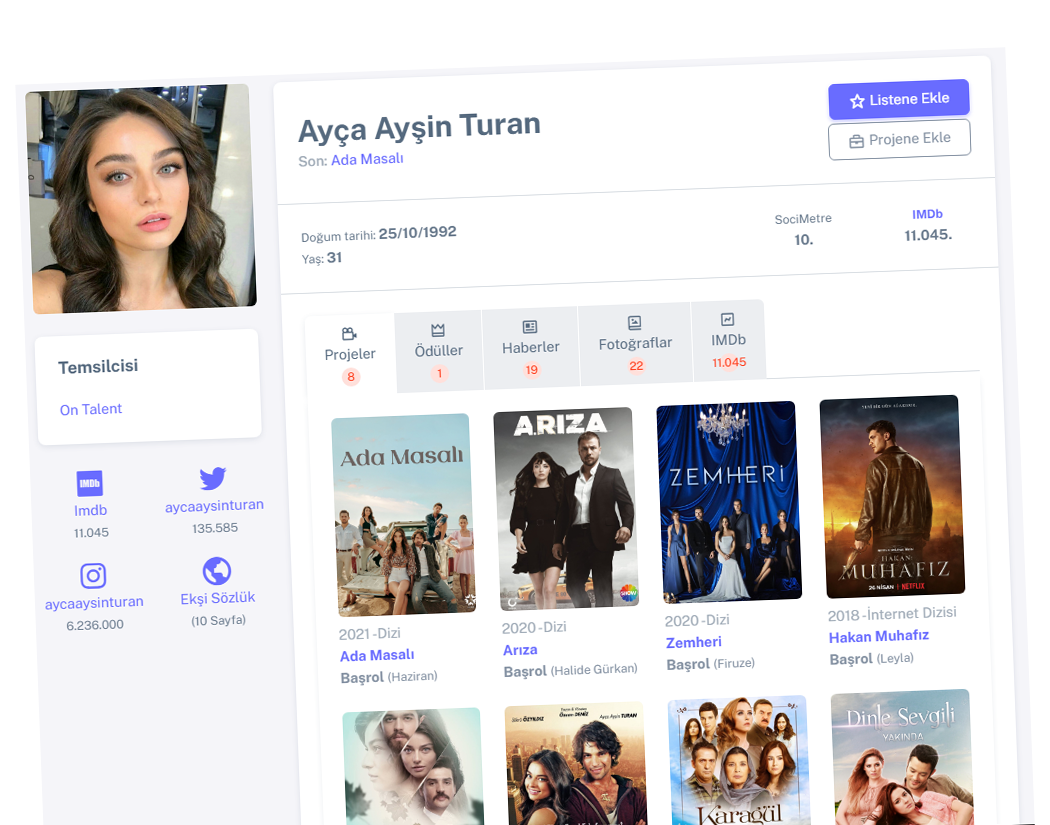The height and width of the screenshot is (825, 1050).
Task: Click the Zemheri poster thumbnail
Action: pyautogui.click(x=728, y=502)
